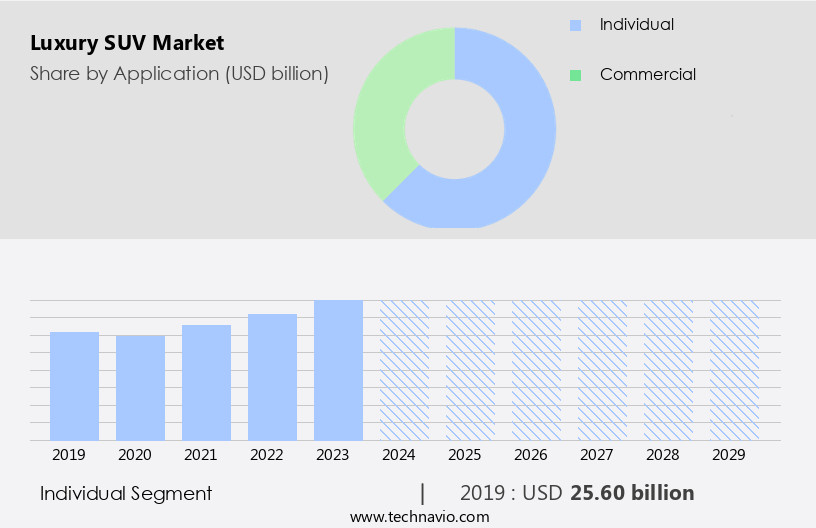The image size is (816, 528).
Task: Select the Individual legend label
Action: coord(636,25)
